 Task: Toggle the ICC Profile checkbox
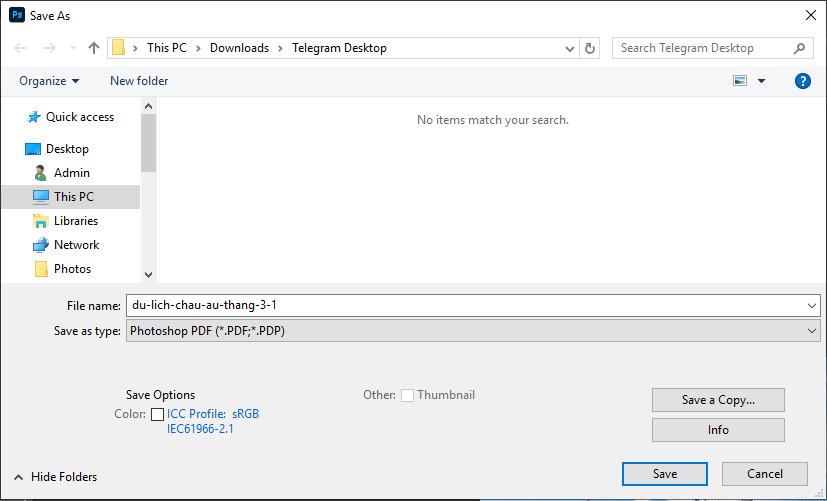[157, 415]
